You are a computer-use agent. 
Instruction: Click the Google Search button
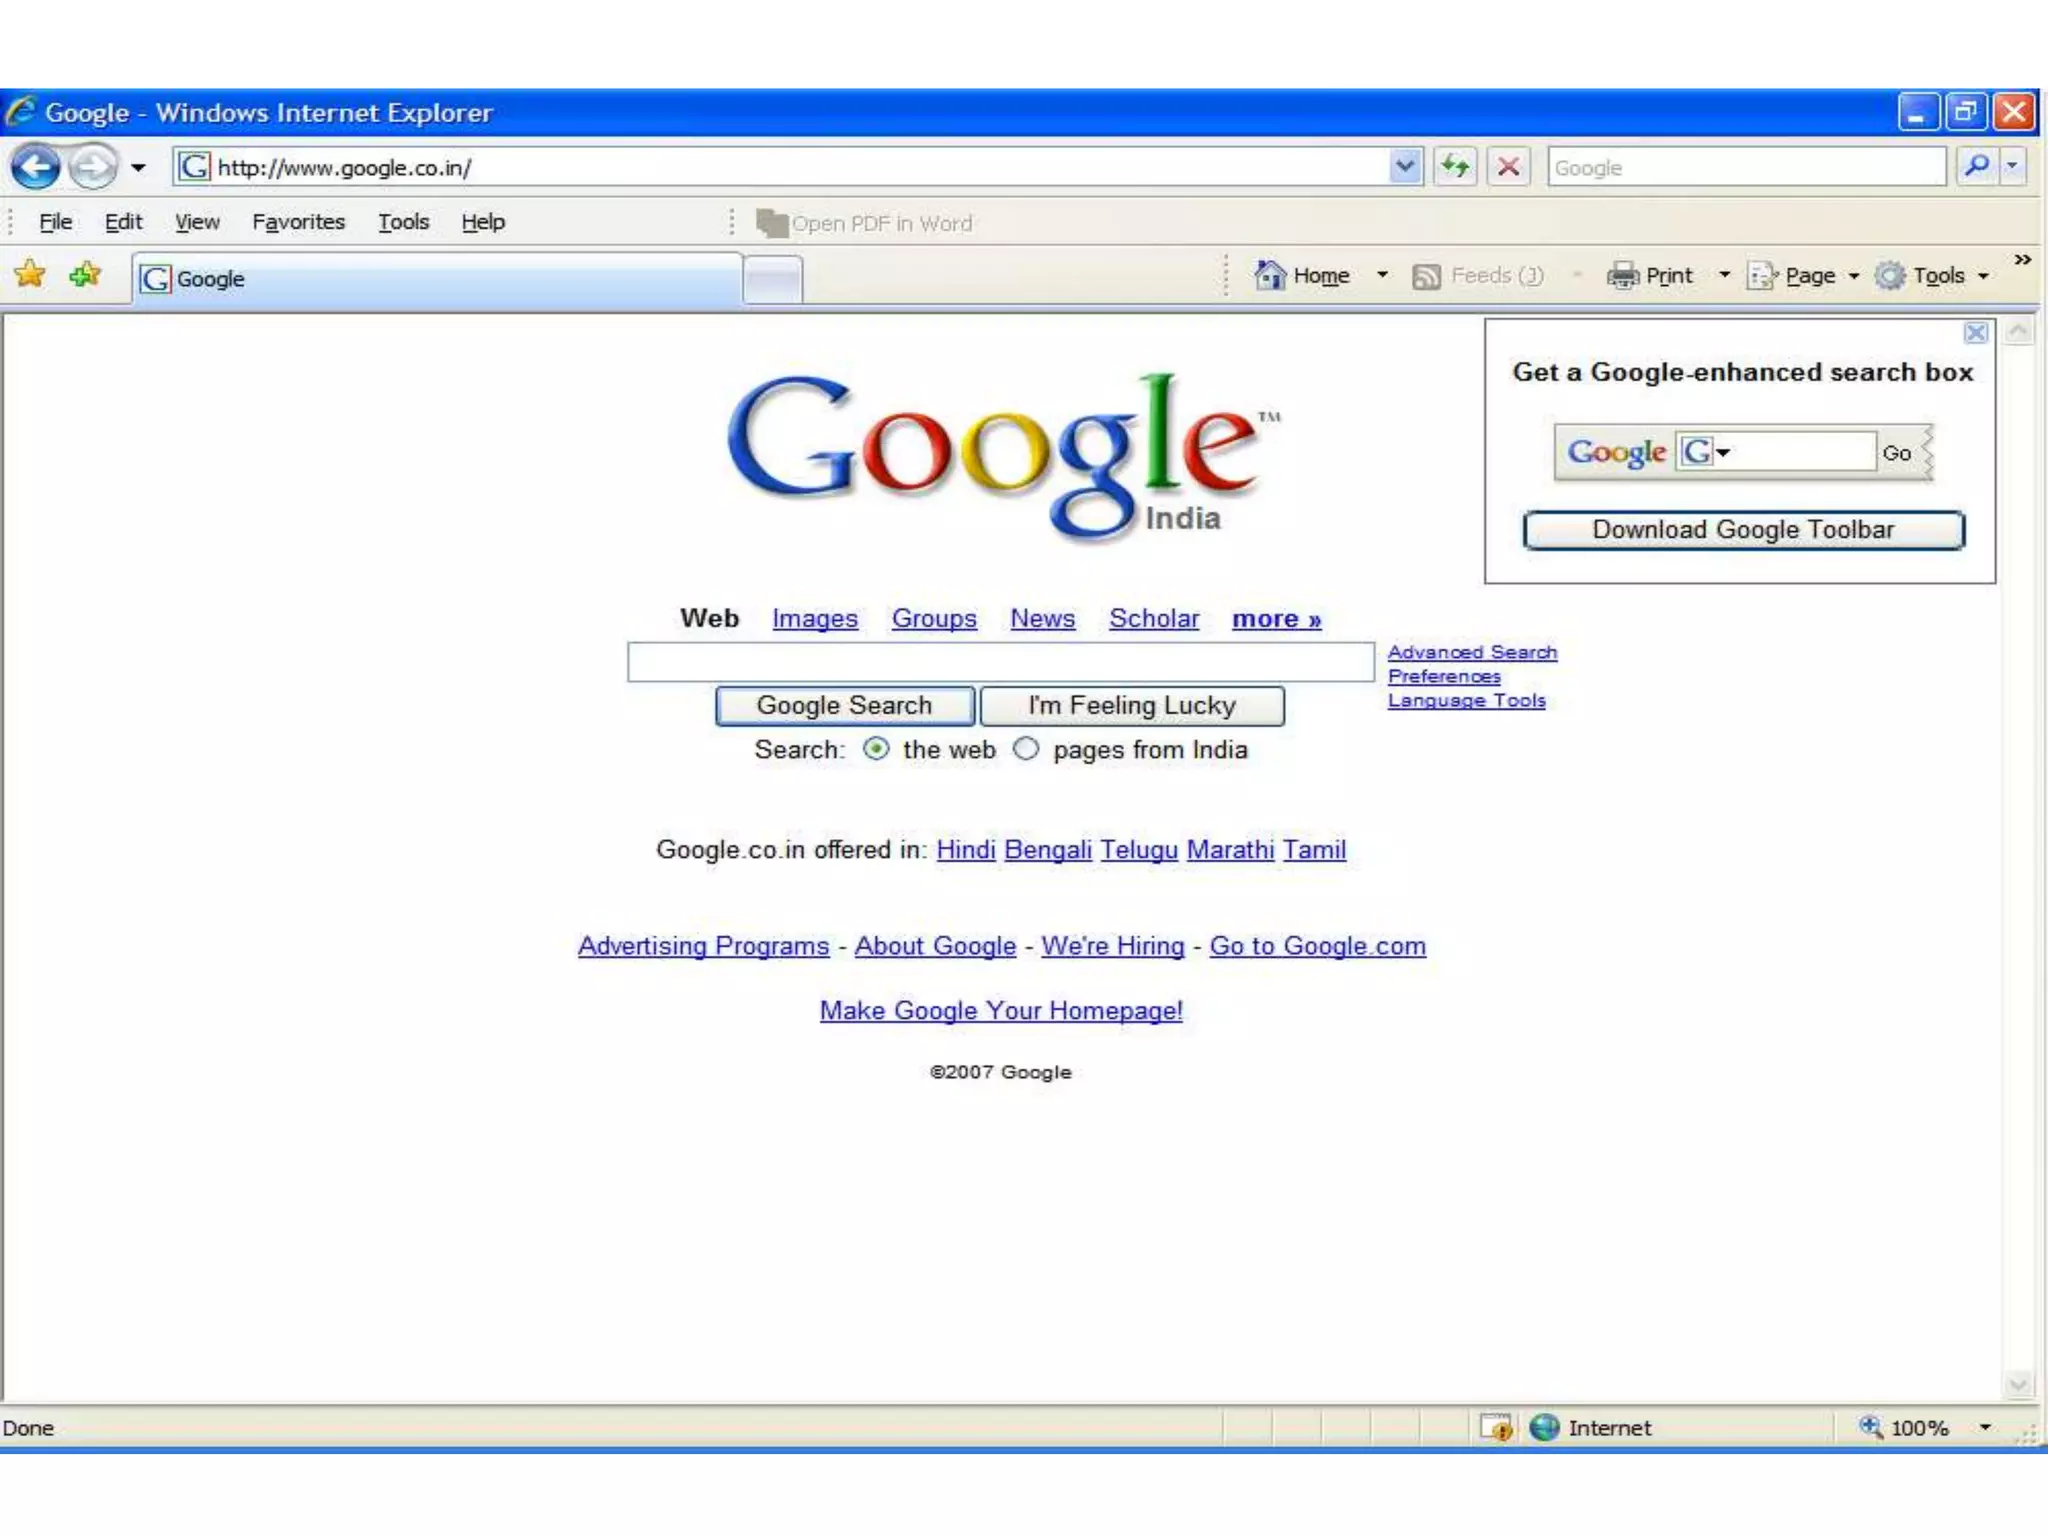coord(844,705)
